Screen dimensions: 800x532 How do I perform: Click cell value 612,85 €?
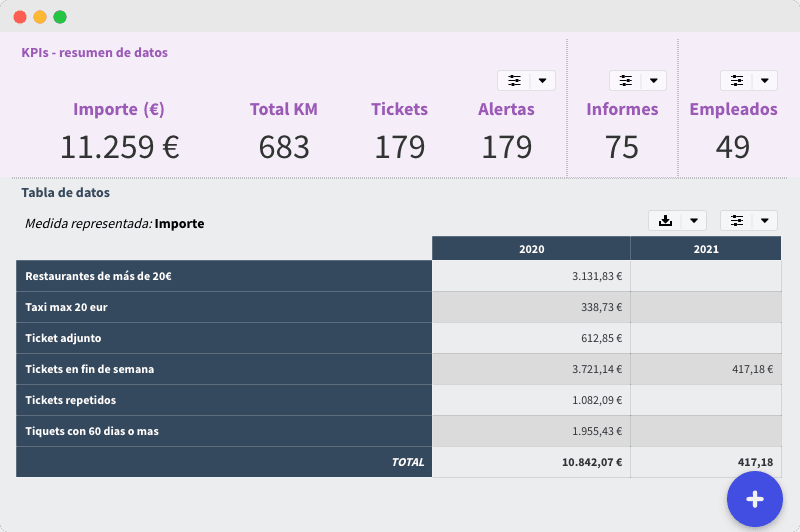point(602,338)
